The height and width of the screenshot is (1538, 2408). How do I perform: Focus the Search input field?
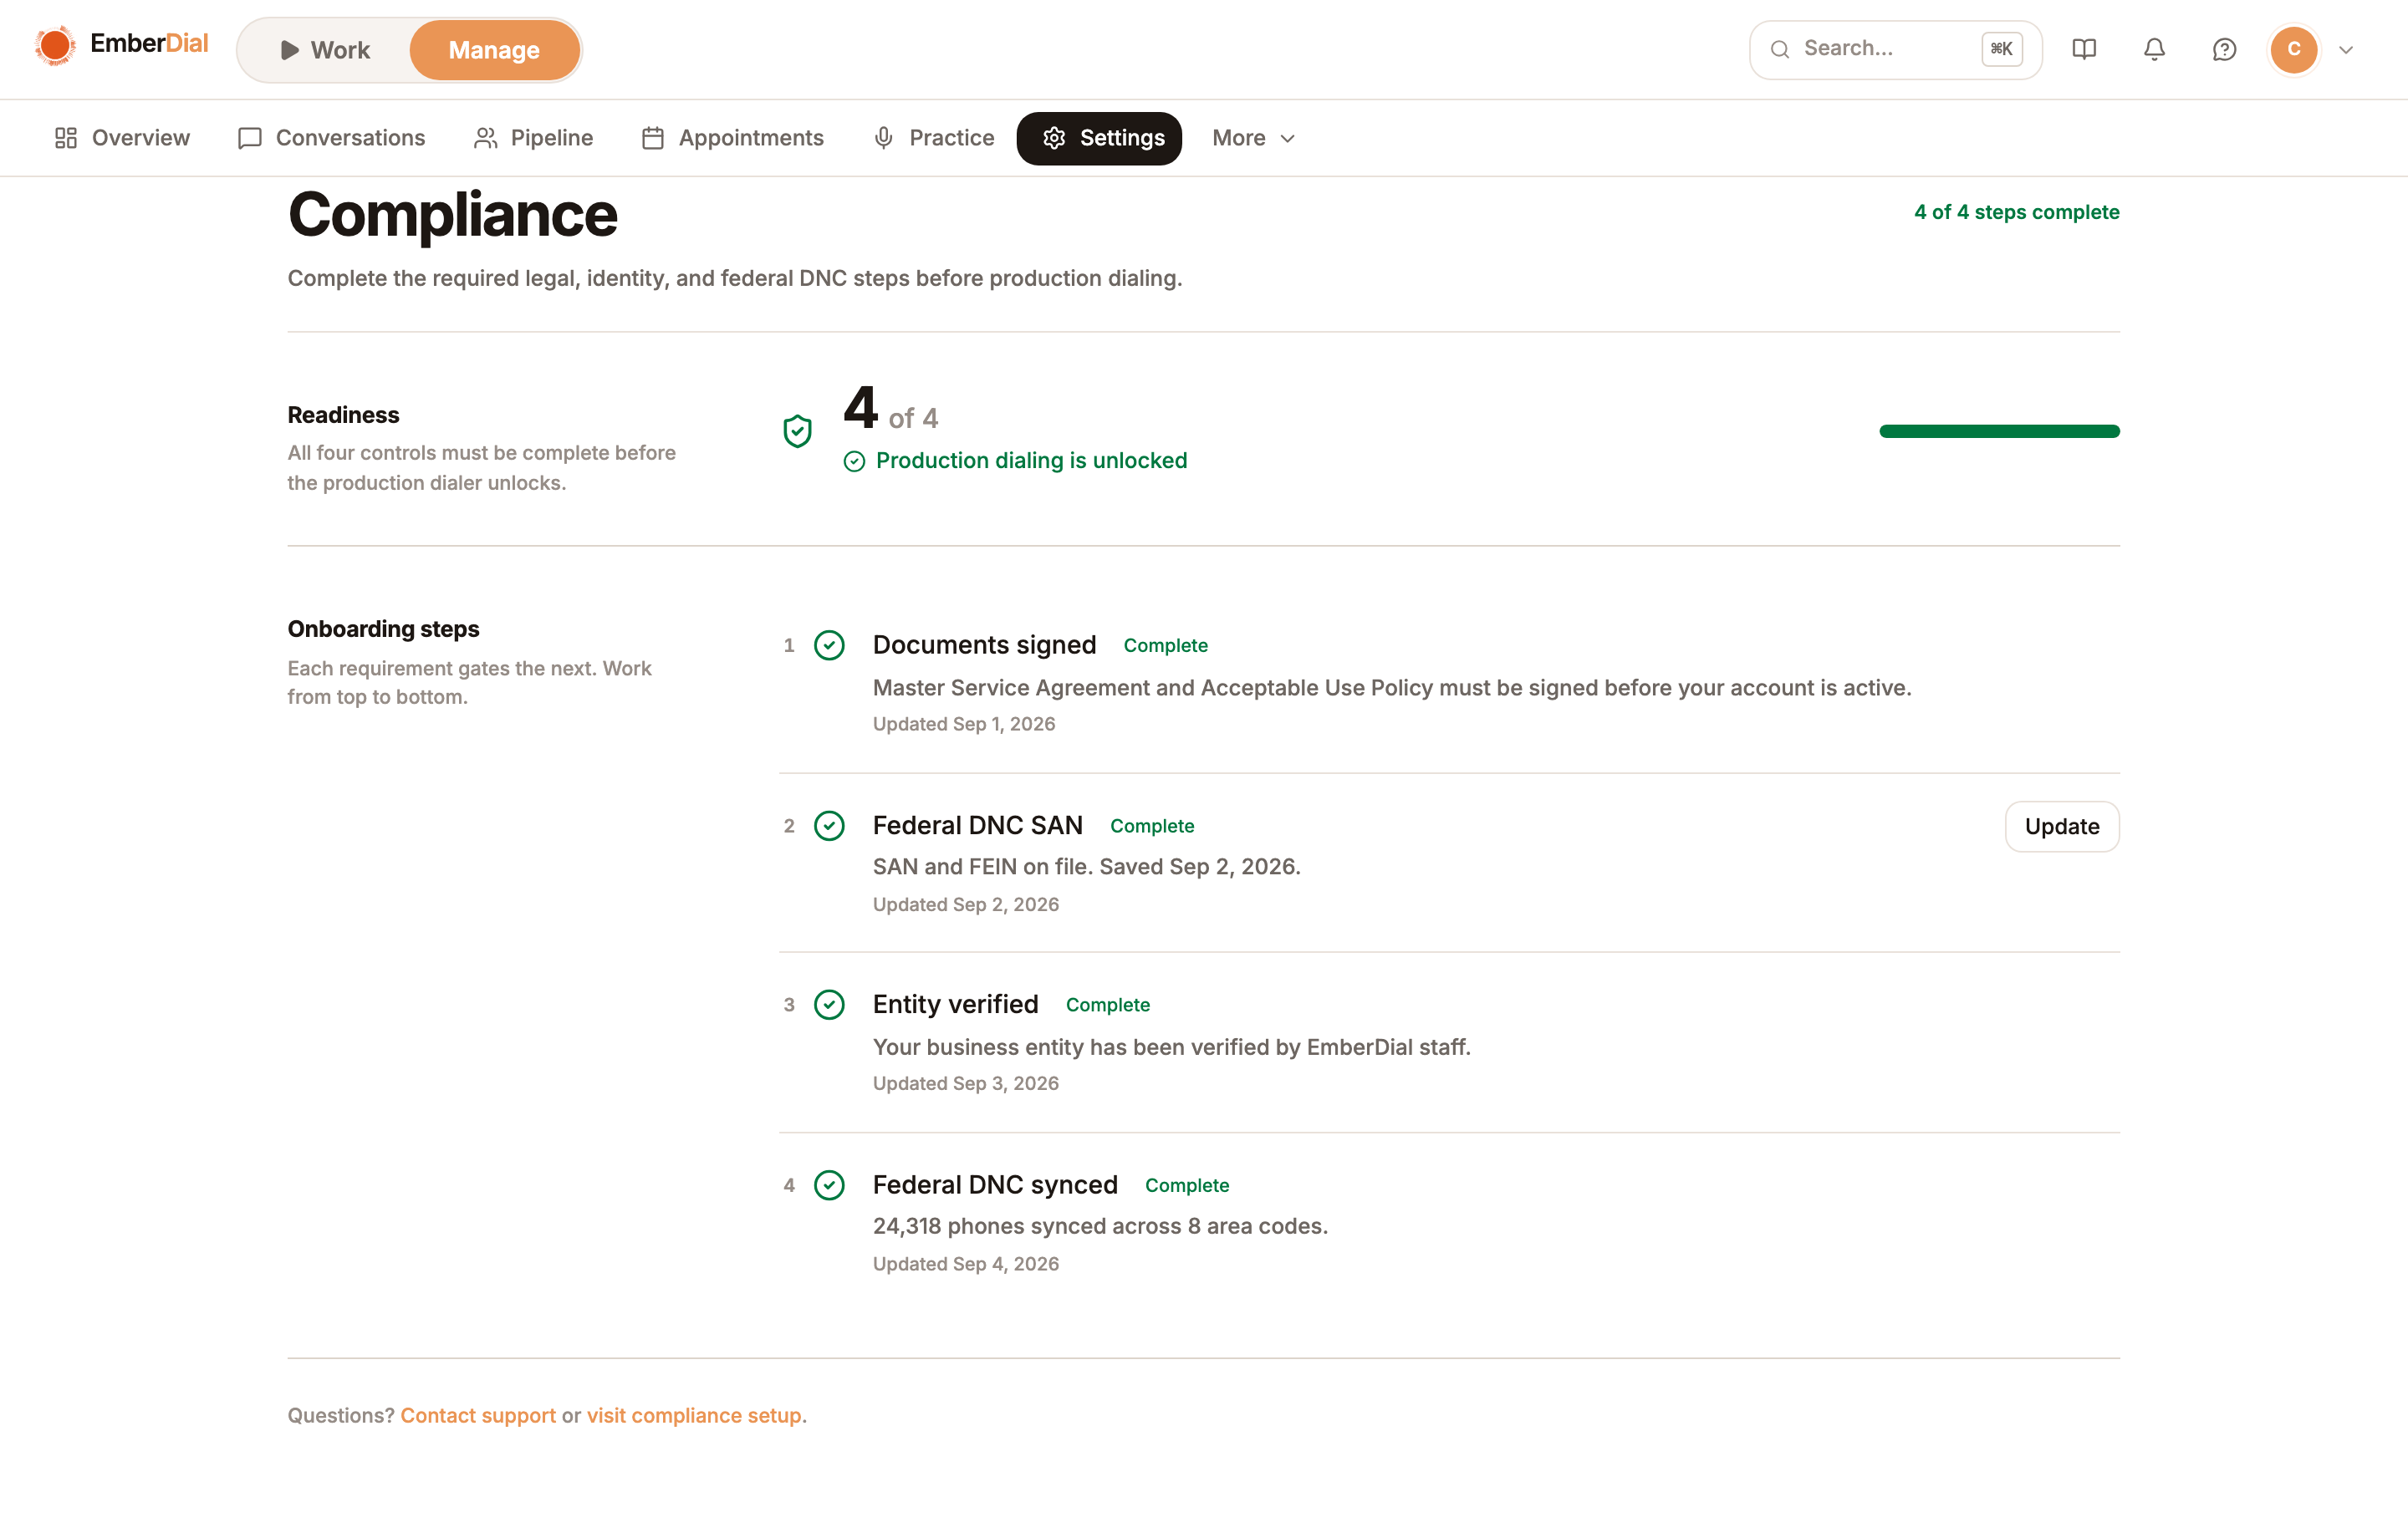(1895, 49)
